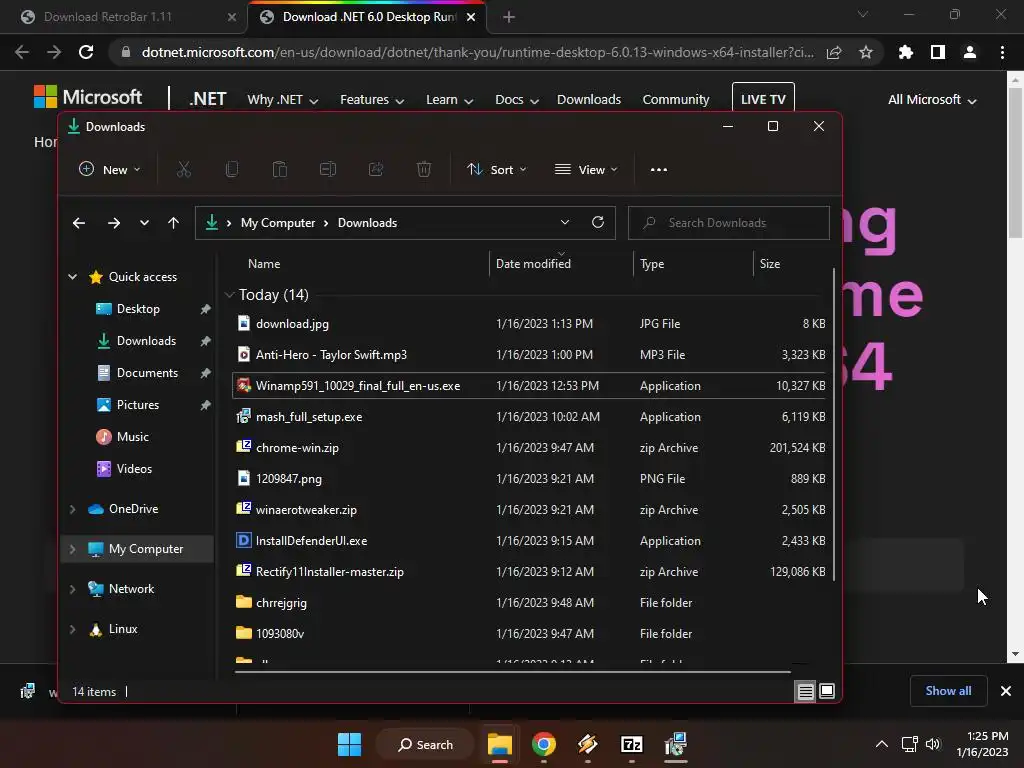Expand the address bar history dropdown

point(565,223)
